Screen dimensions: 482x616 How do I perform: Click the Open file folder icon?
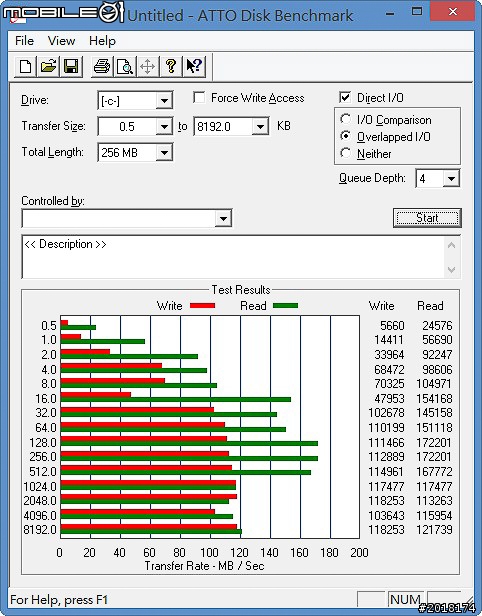(x=48, y=66)
